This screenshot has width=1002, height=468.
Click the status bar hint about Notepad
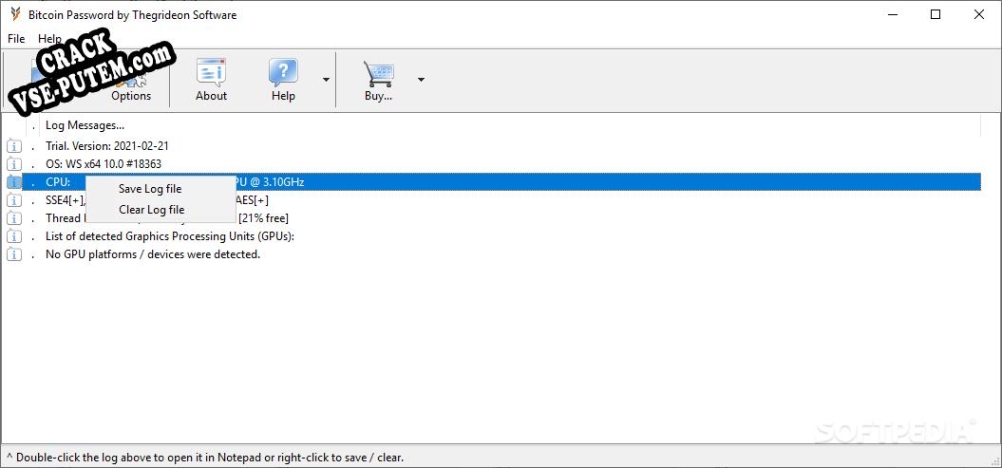(x=205, y=458)
